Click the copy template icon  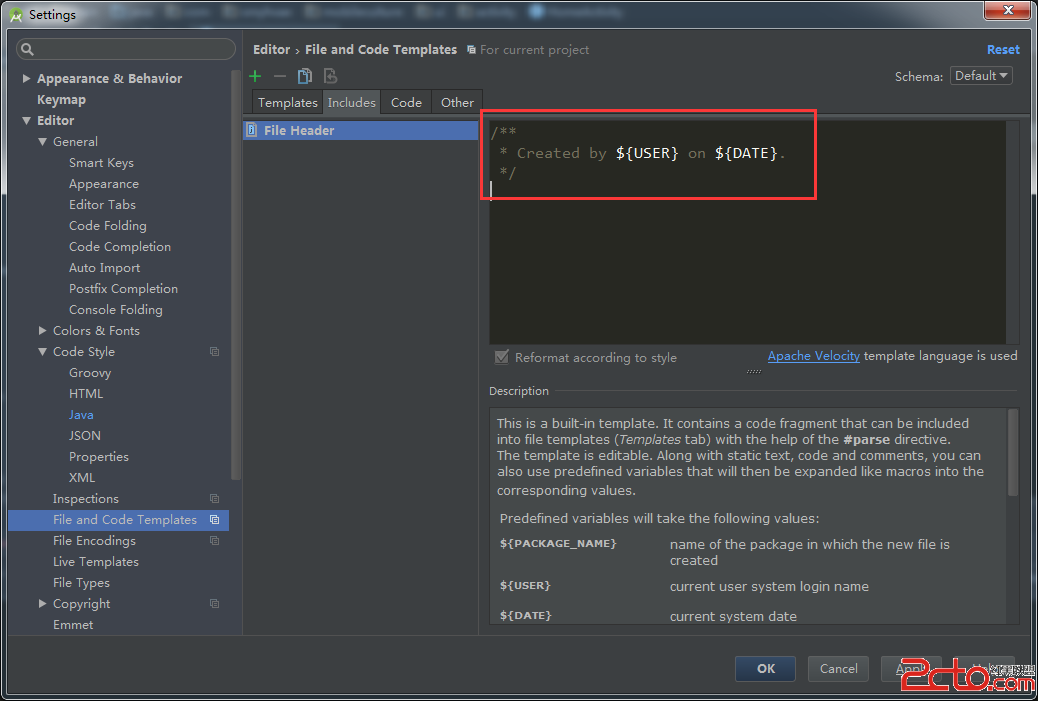[x=305, y=76]
